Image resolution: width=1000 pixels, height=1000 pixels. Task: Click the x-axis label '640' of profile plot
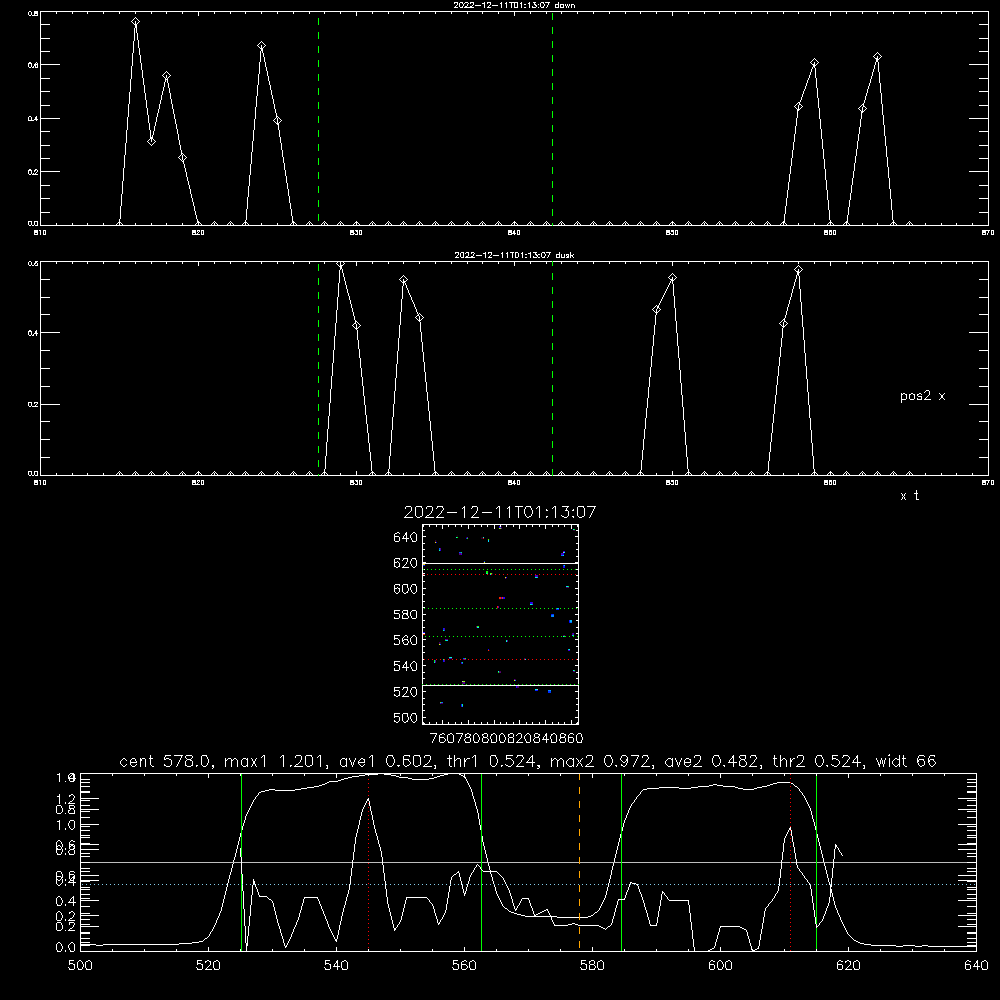click(x=976, y=966)
